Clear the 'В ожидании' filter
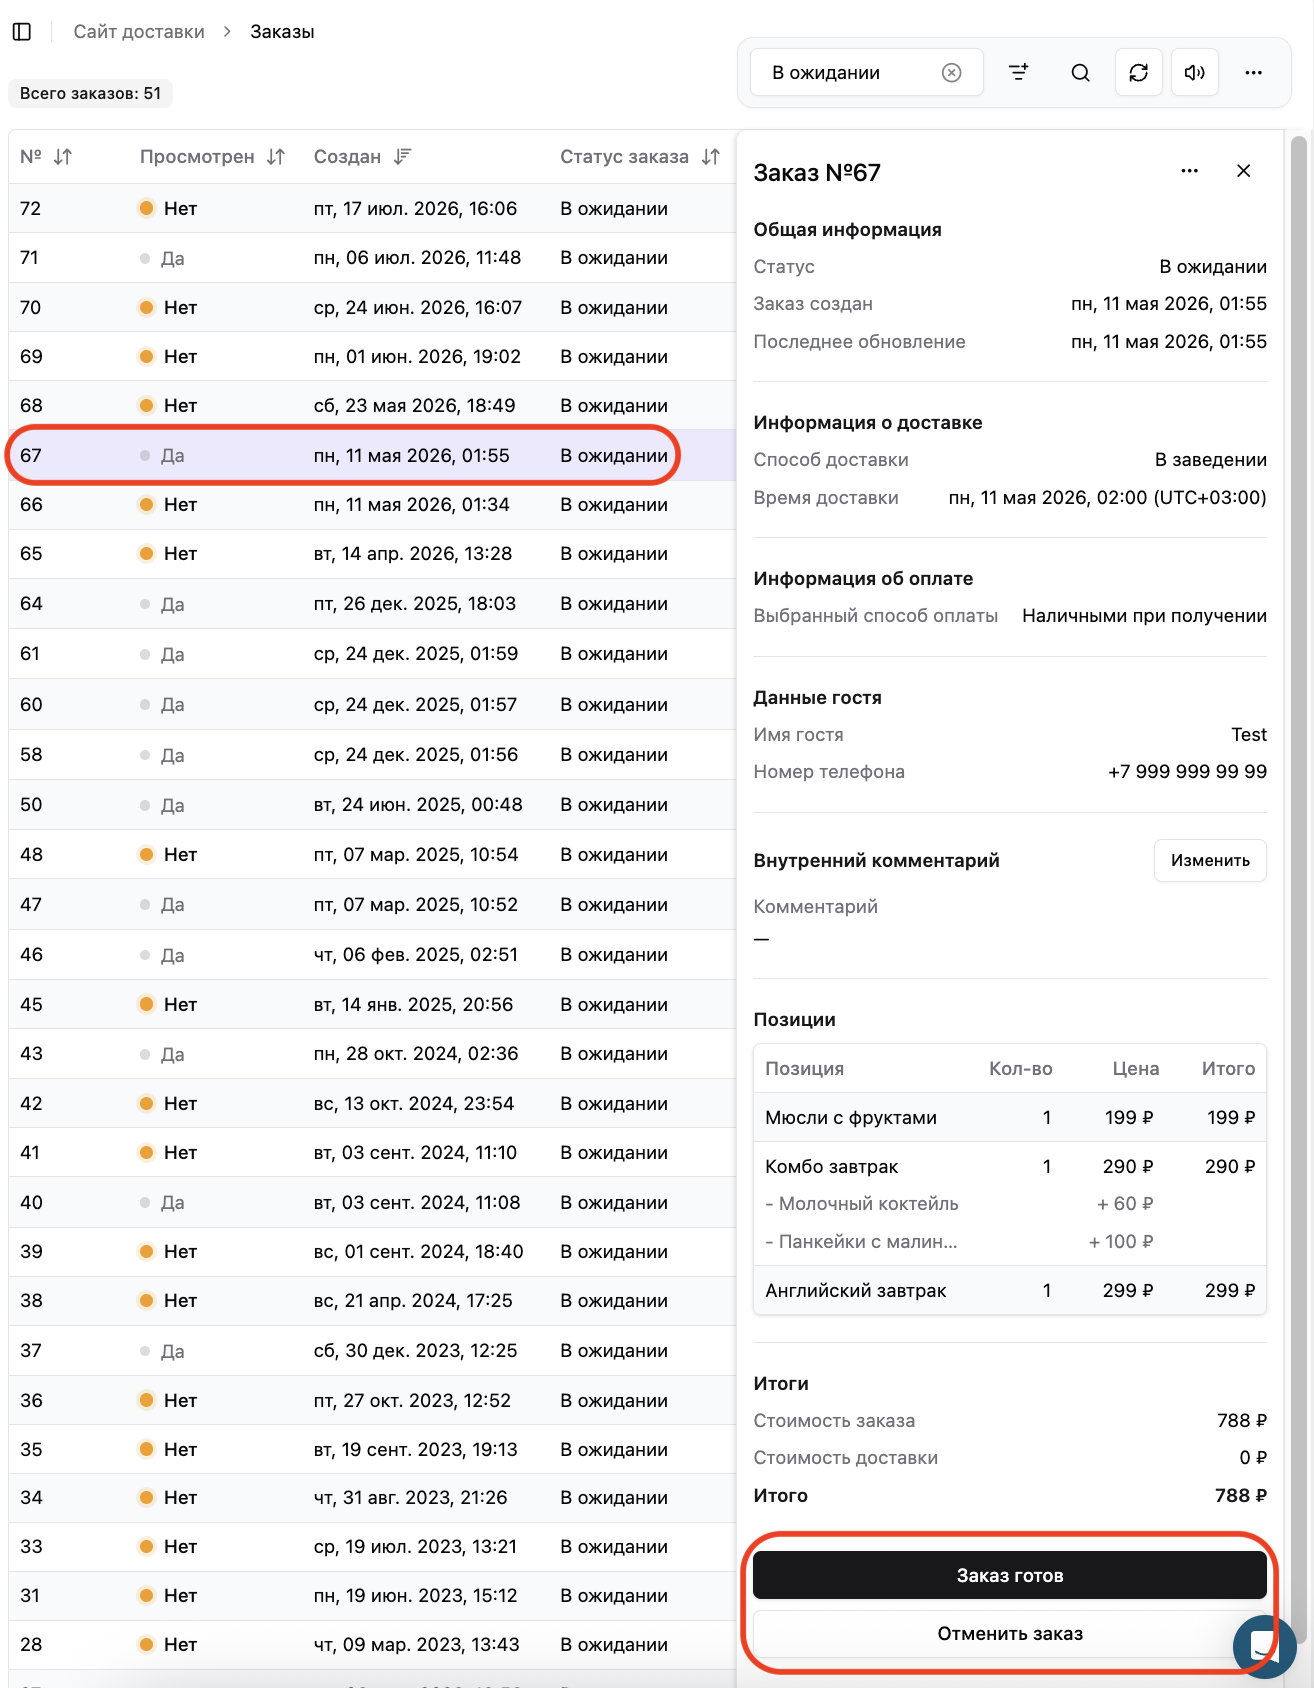The height and width of the screenshot is (1688, 1314). 951,72
